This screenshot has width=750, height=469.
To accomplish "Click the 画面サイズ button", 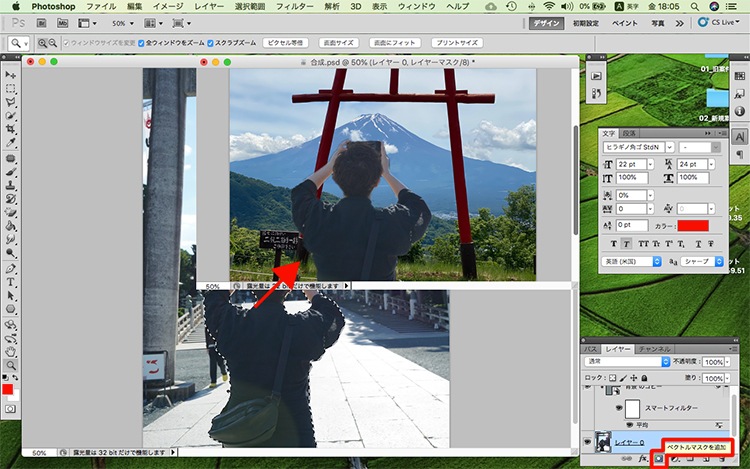I will pyautogui.click(x=339, y=43).
